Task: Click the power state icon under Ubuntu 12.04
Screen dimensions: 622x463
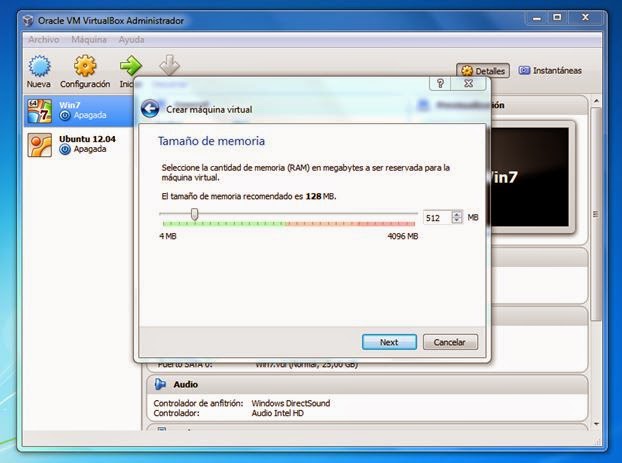Action: click(x=65, y=150)
